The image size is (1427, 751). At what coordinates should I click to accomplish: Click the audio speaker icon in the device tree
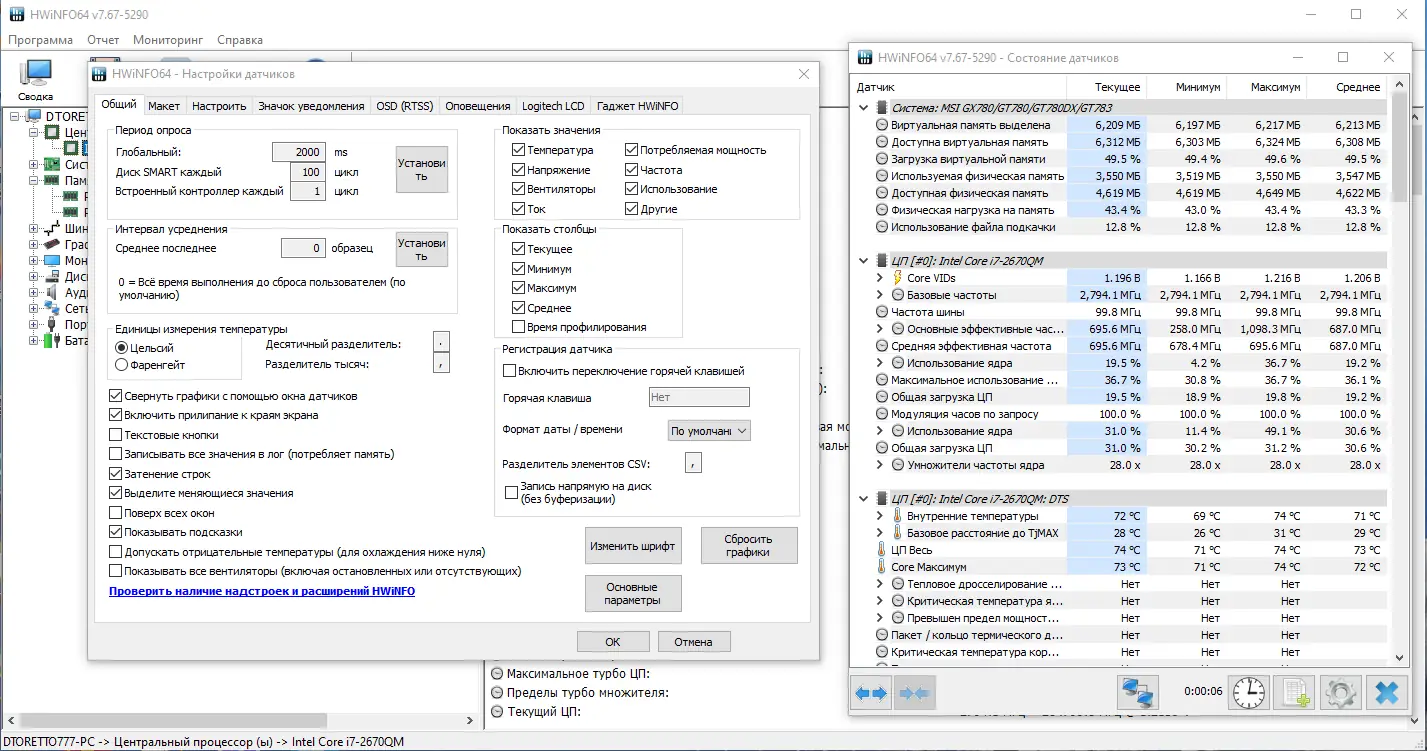50,292
